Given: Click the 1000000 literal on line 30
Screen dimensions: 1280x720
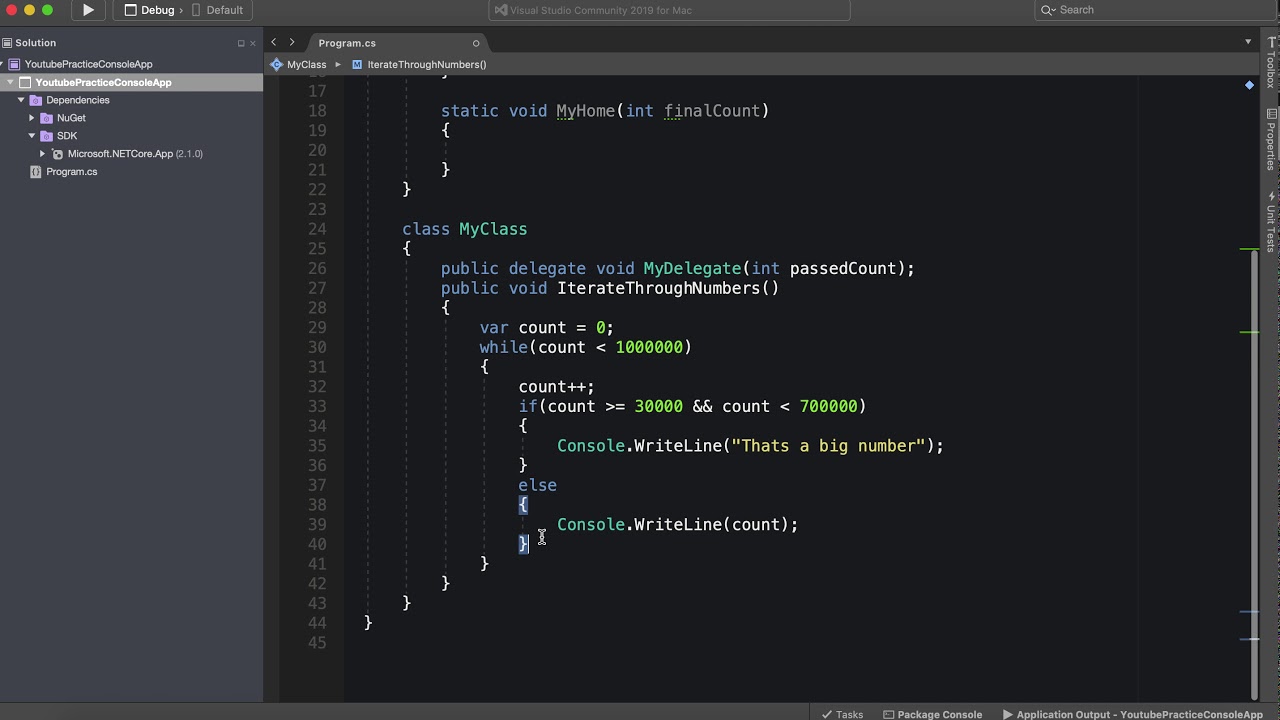Looking at the screenshot, I should coord(649,347).
